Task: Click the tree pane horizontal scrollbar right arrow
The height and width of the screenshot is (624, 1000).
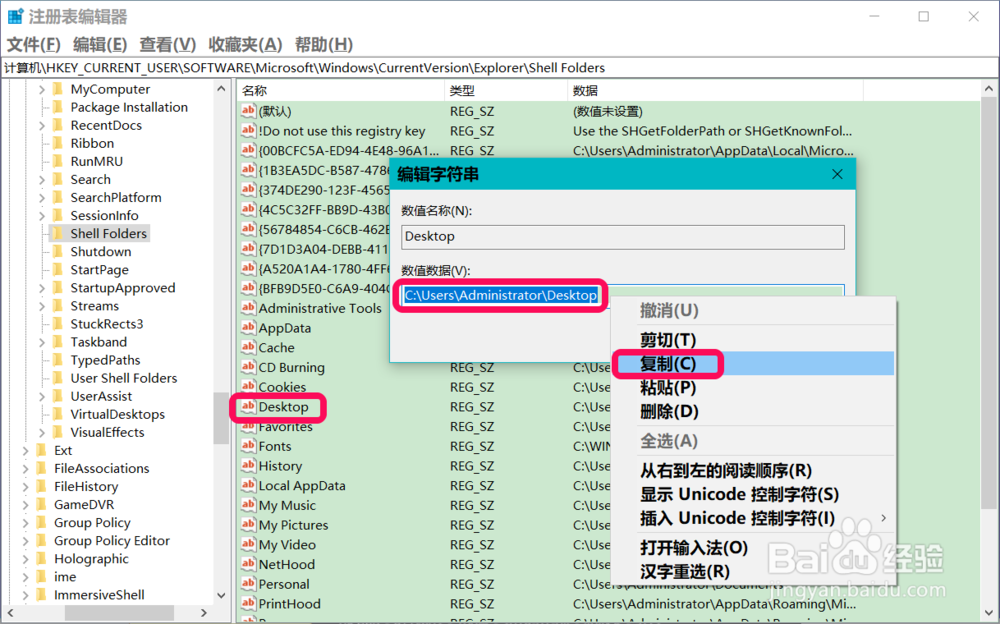Action: (x=203, y=613)
